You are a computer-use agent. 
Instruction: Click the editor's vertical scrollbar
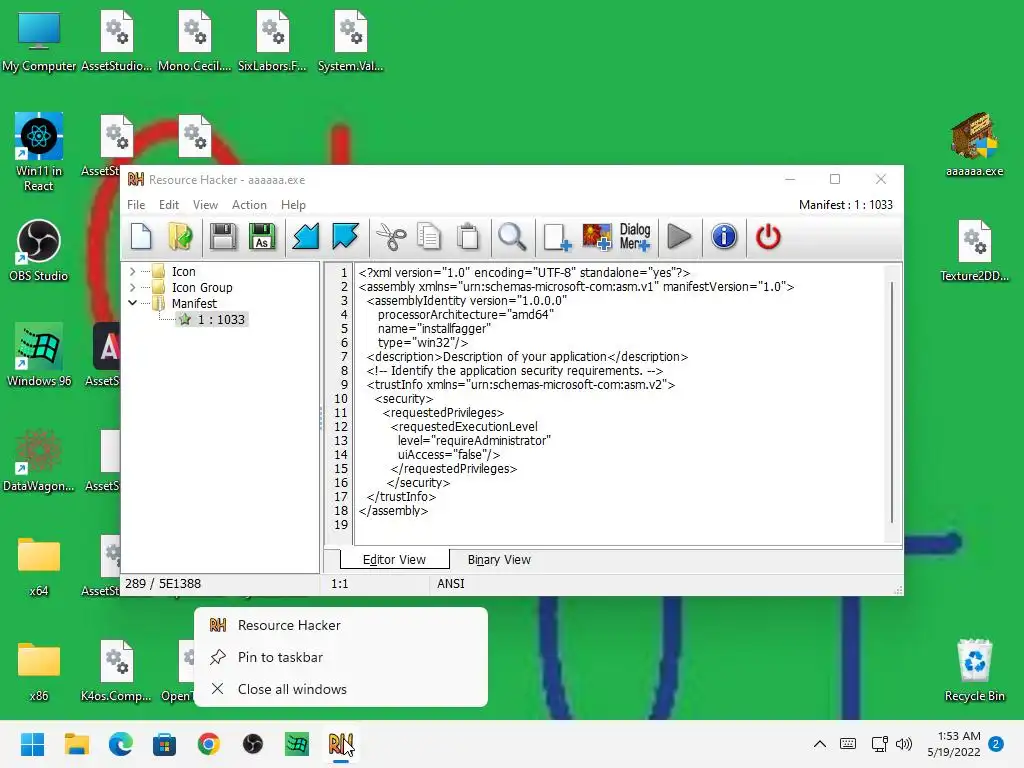pos(892,402)
